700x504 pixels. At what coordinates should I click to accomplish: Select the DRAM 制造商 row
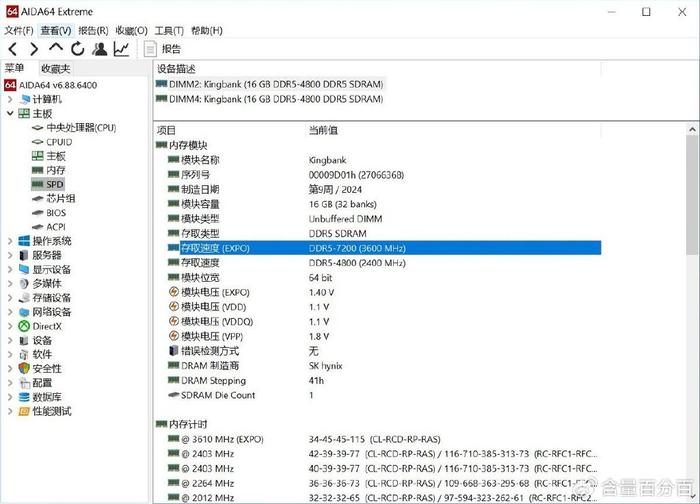tap(384, 366)
